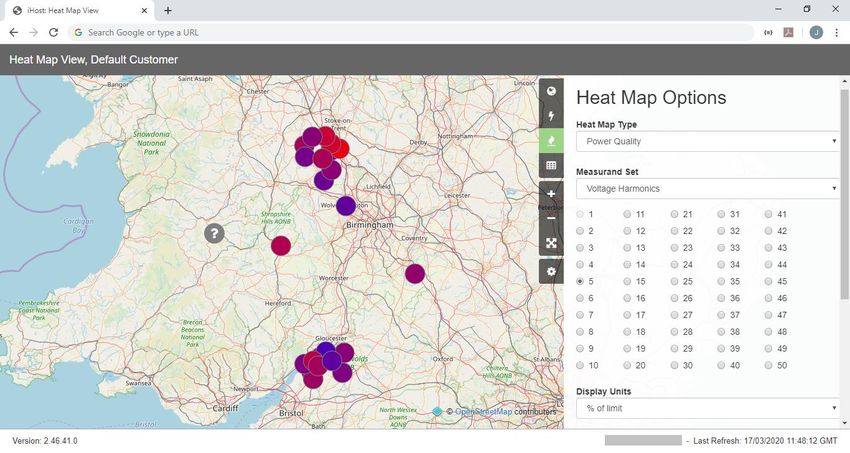The height and width of the screenshot is (453, 850).
Task: Select the green flame heat map icon
Action: 551,141
